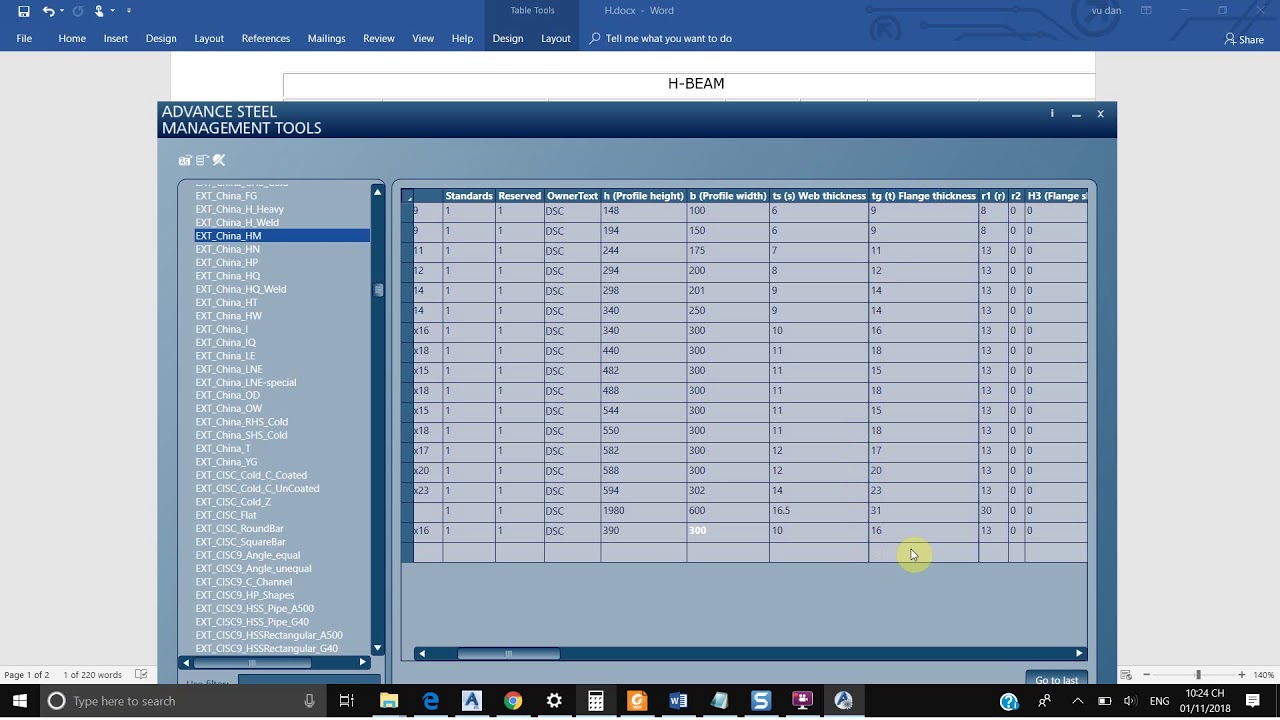The image size is (1280, 720).
Task: Open the Customize Quick Access Toolbar dropdown
Action: coord(129,11)
